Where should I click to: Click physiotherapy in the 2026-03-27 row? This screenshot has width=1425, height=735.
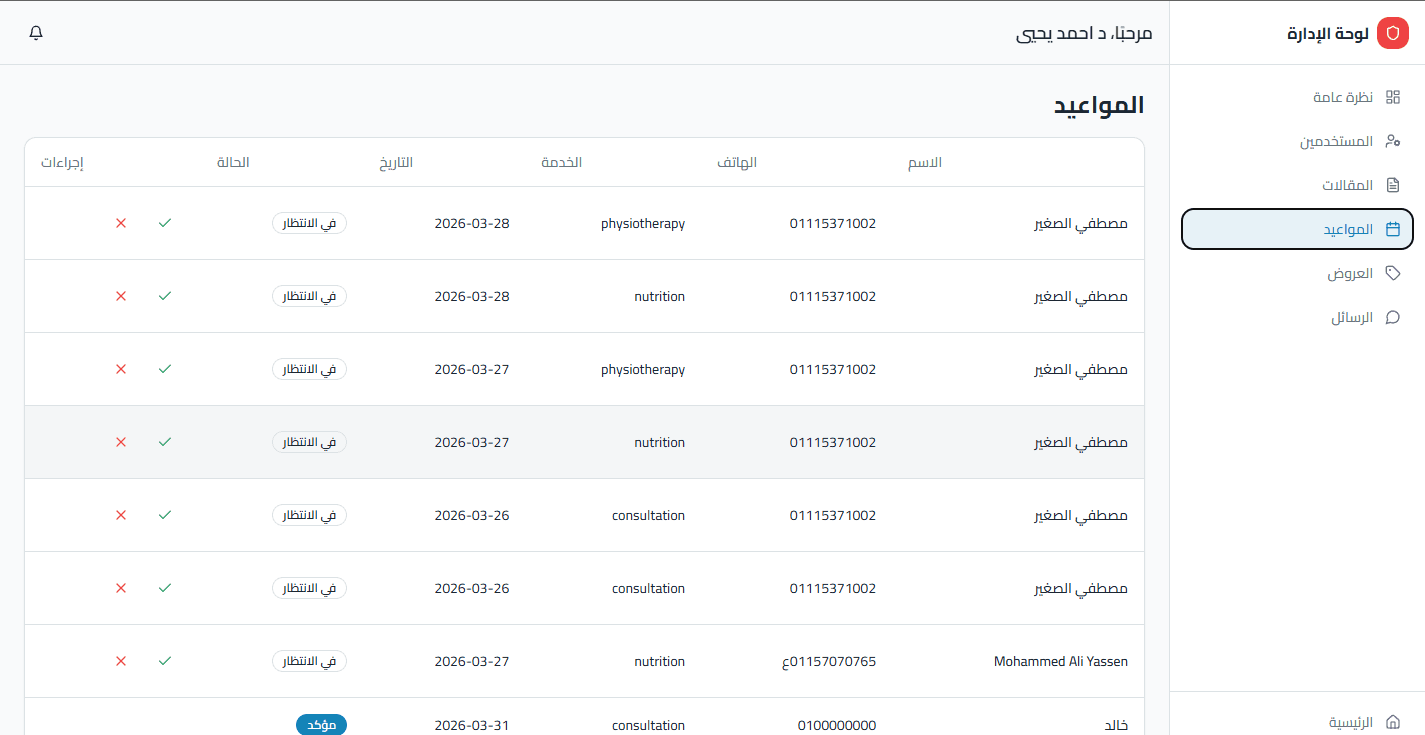[643, 369]
